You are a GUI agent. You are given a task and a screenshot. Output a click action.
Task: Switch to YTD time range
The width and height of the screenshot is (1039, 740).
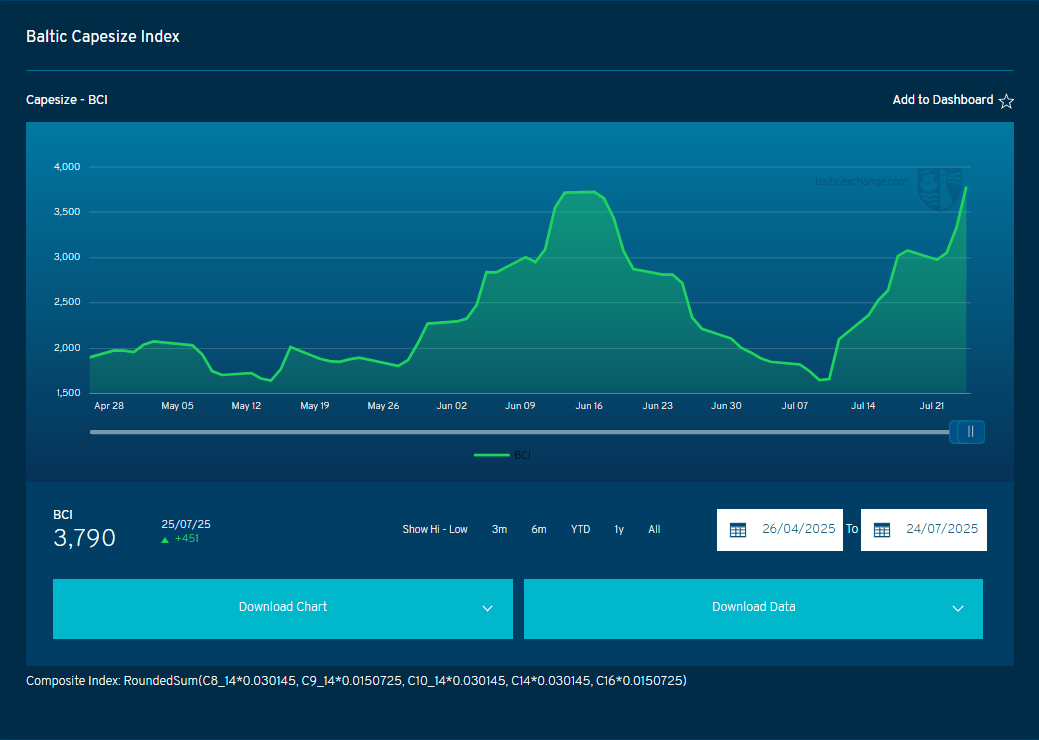[580, 529]
